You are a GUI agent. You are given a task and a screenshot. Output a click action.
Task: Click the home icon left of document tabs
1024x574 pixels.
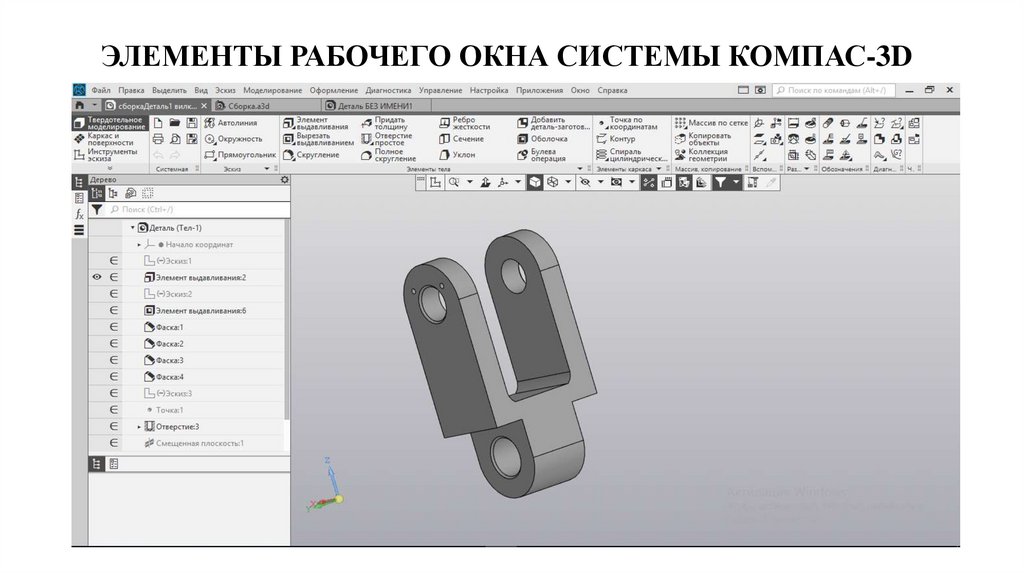tap(80, 105)
